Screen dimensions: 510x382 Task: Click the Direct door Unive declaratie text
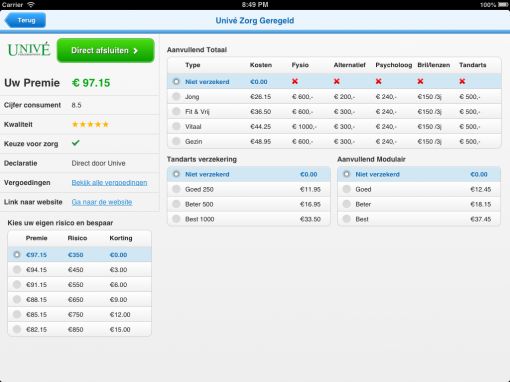98,163
